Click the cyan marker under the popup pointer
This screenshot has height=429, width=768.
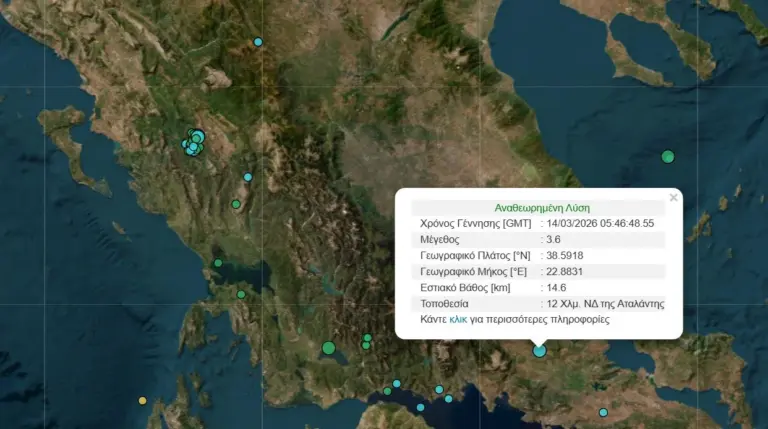pyautogui.click(x=540, y=351)
